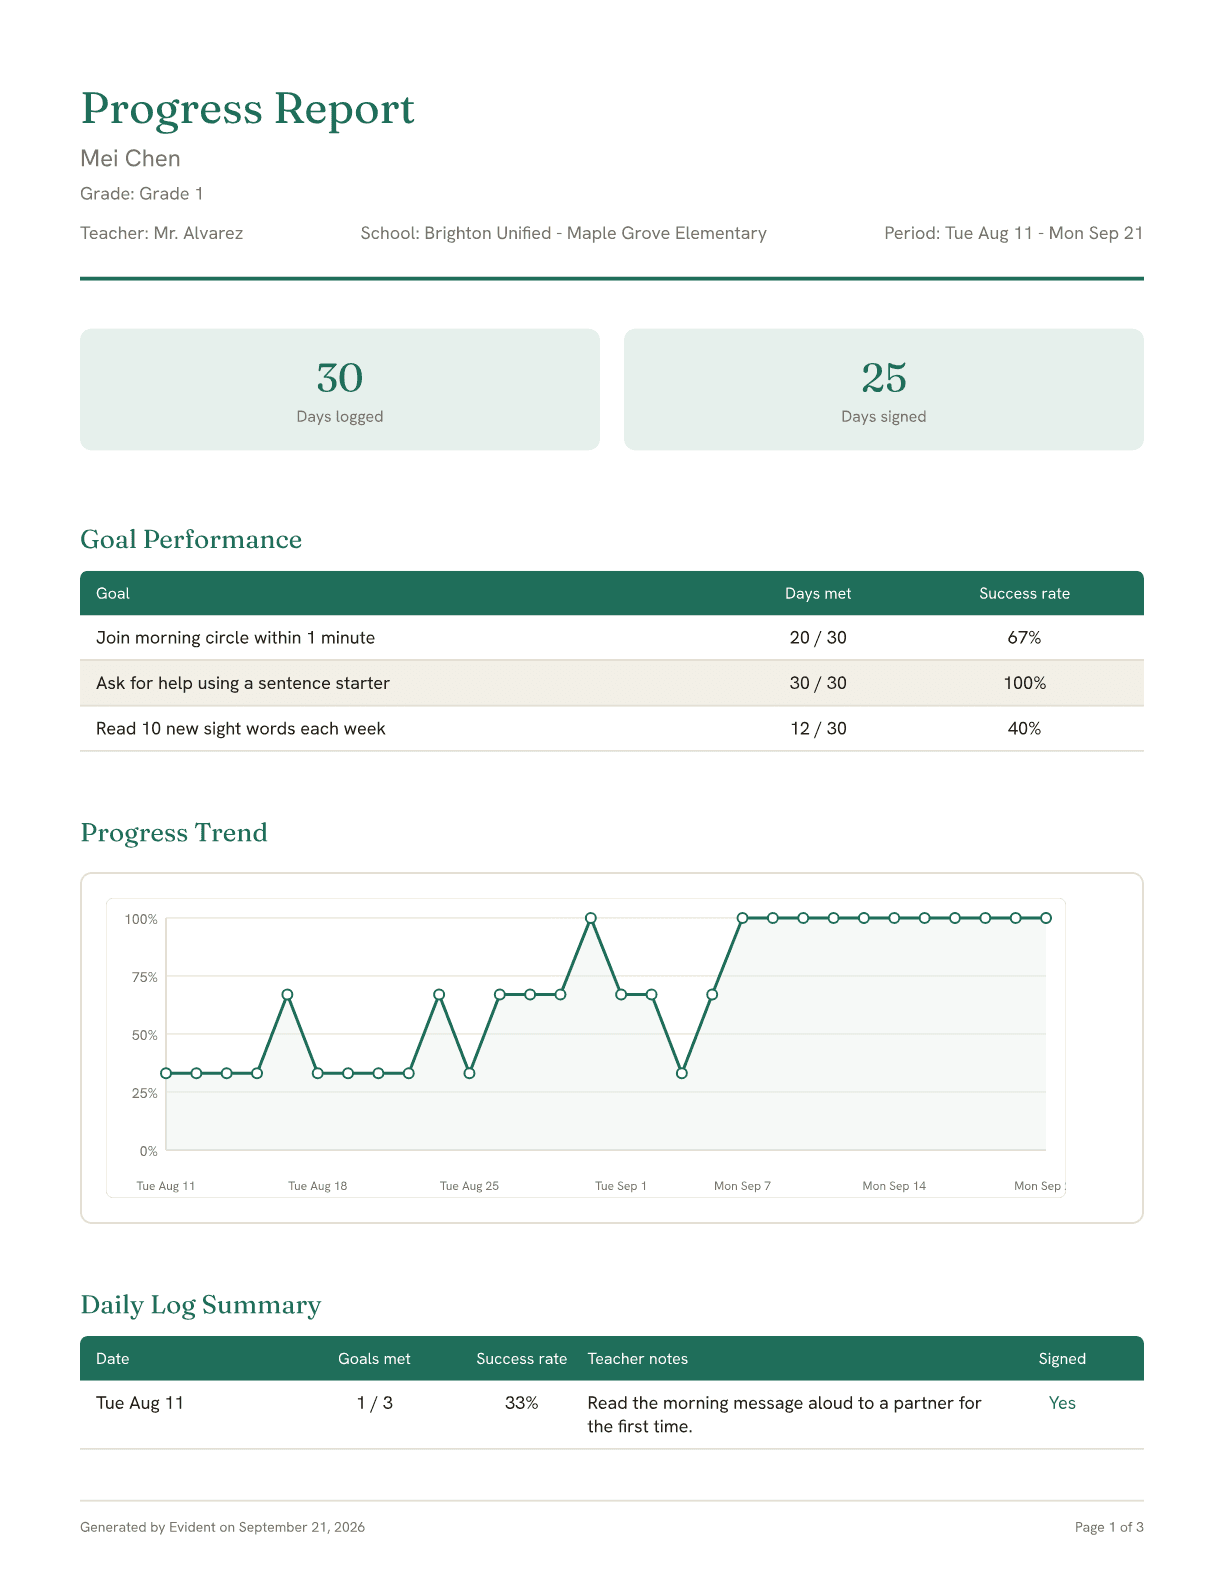Click the 30 / 30 days met cell
The width and height of the screenshot is (1224, 1584).
pyautogui.click(x=818, y=683)
